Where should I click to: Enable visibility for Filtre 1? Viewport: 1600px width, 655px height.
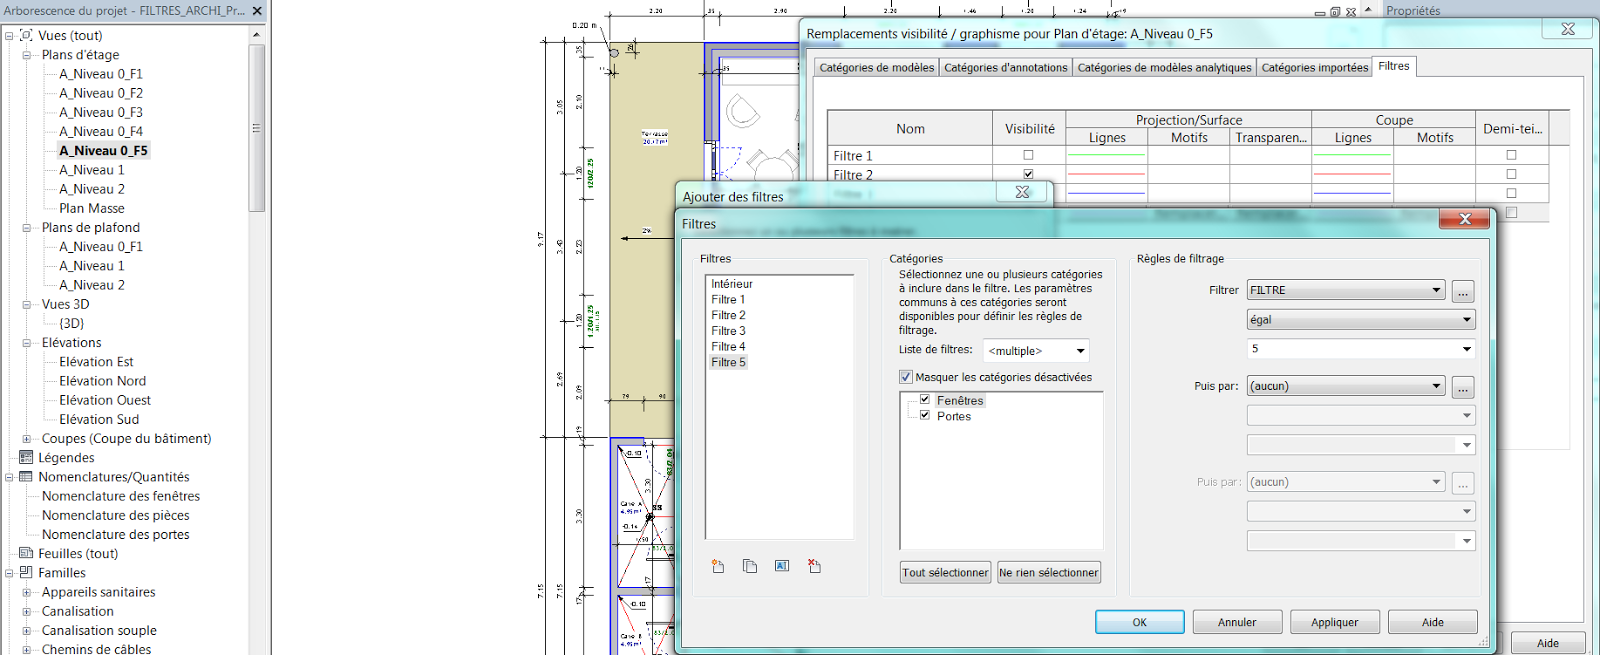pyautogui.click(x=1028, y=155)
